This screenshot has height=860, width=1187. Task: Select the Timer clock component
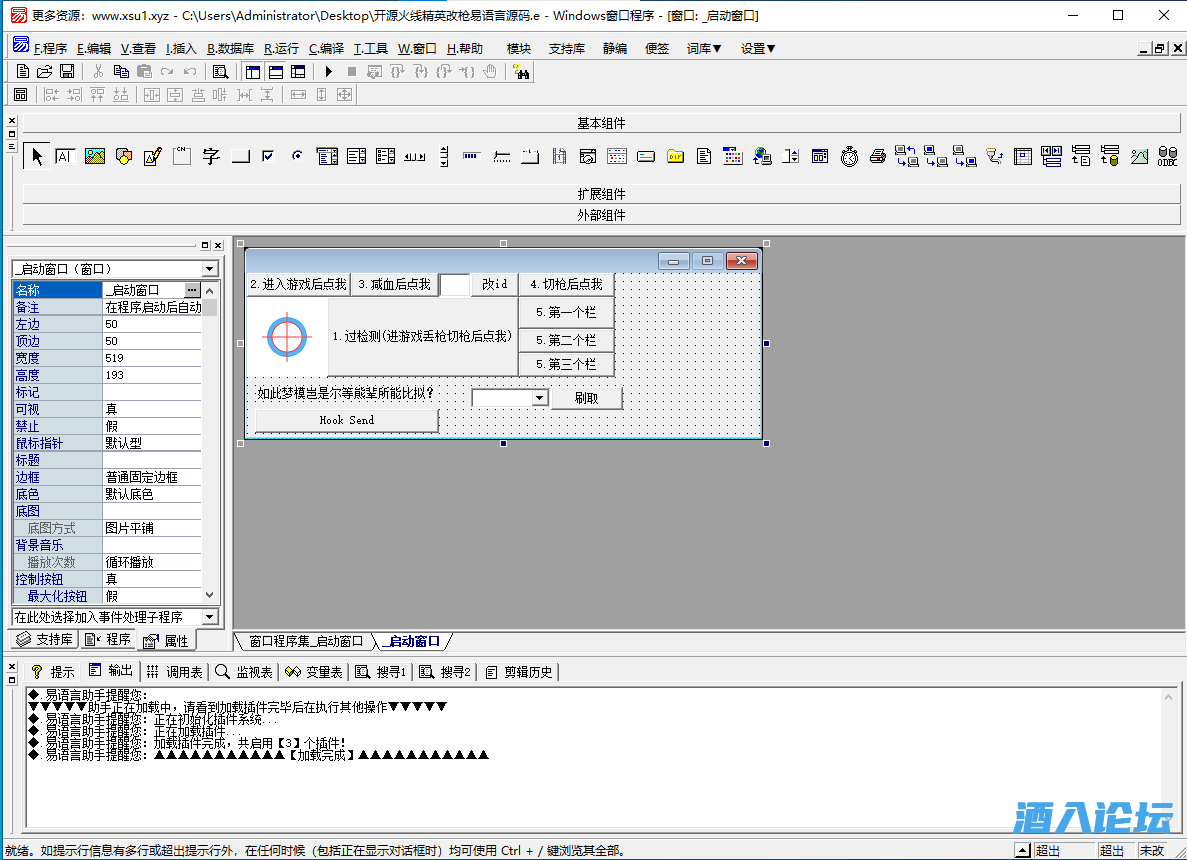(849, 156)
